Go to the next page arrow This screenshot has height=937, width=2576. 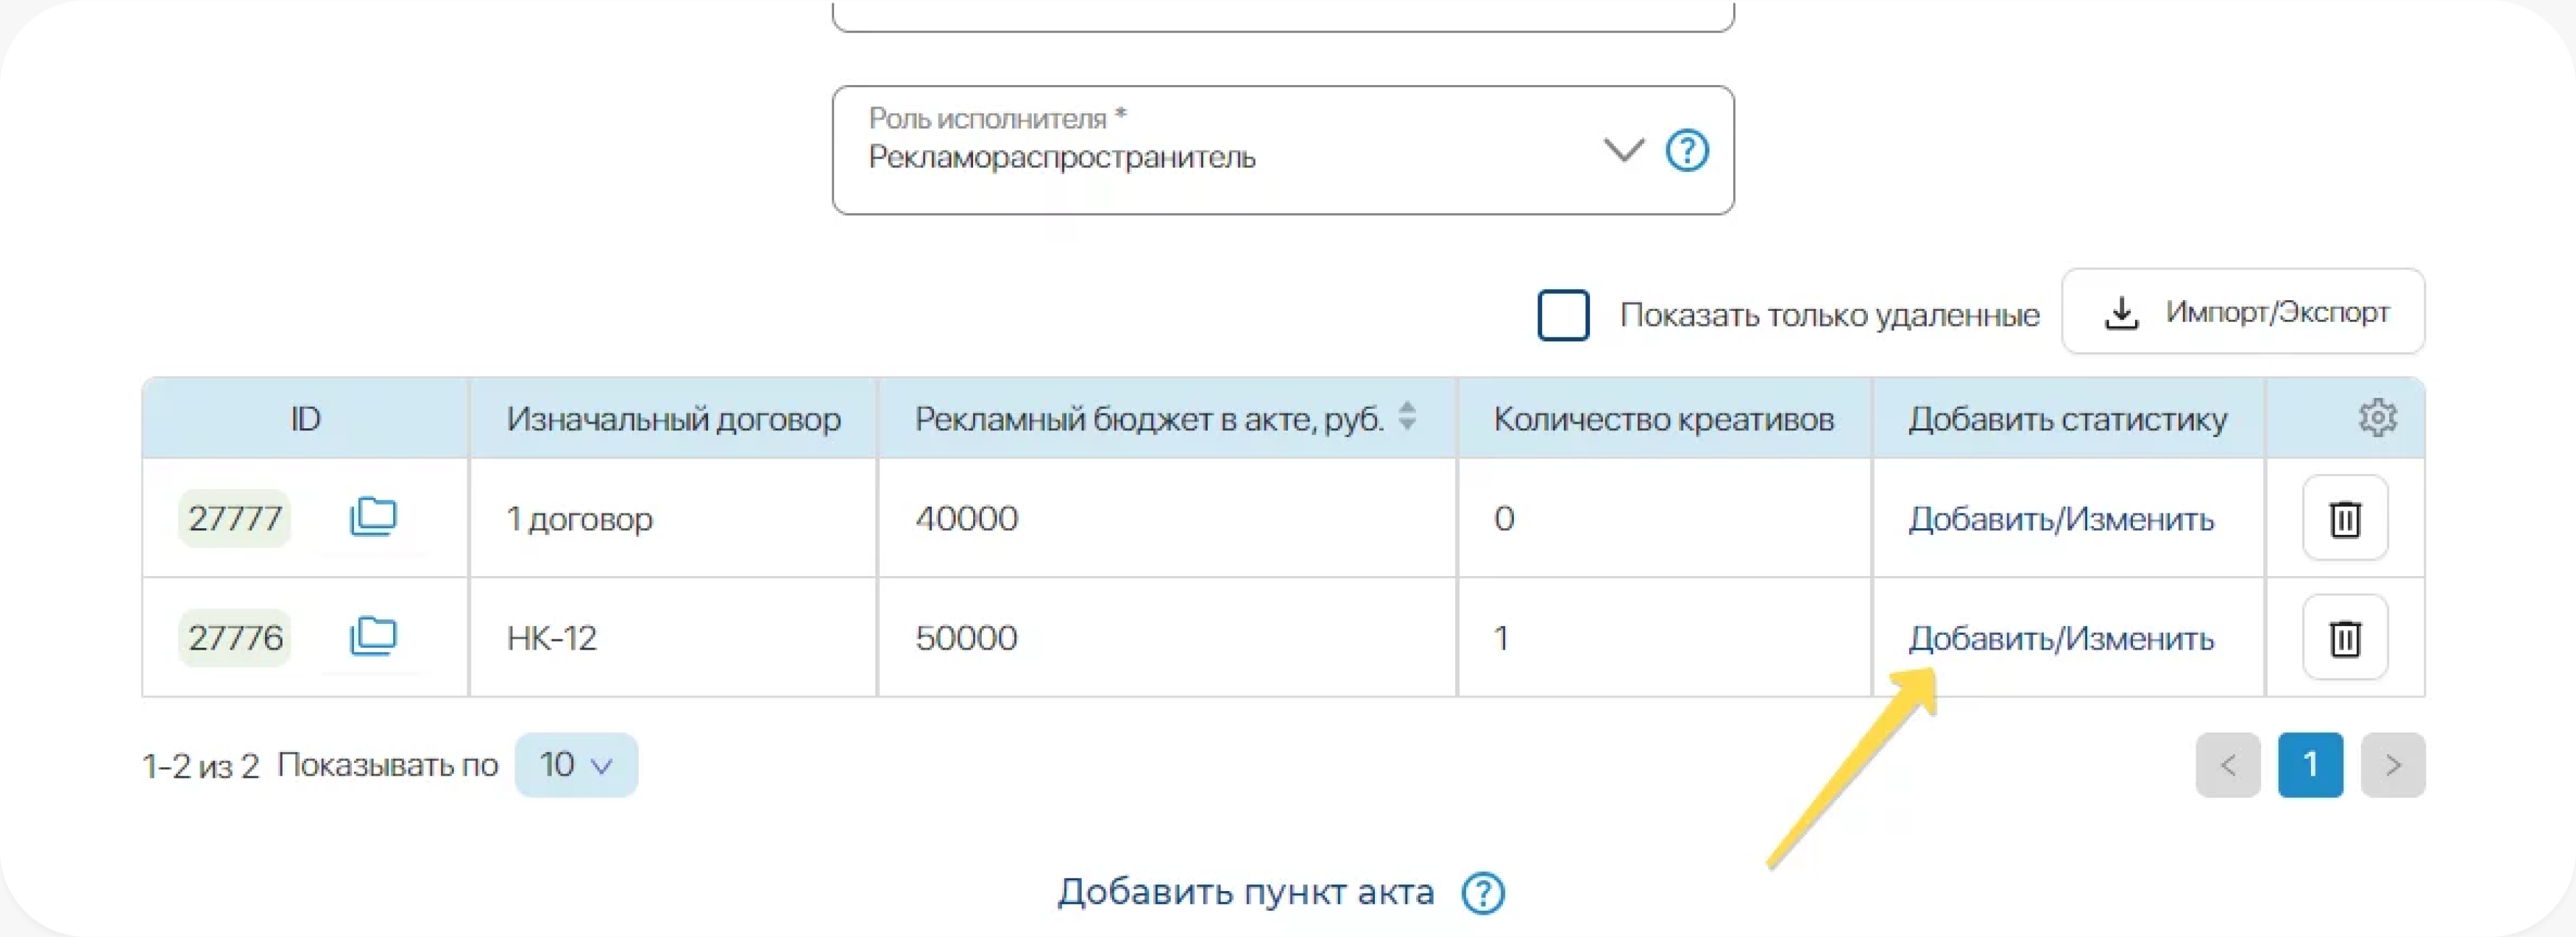tap(2393, 765)
